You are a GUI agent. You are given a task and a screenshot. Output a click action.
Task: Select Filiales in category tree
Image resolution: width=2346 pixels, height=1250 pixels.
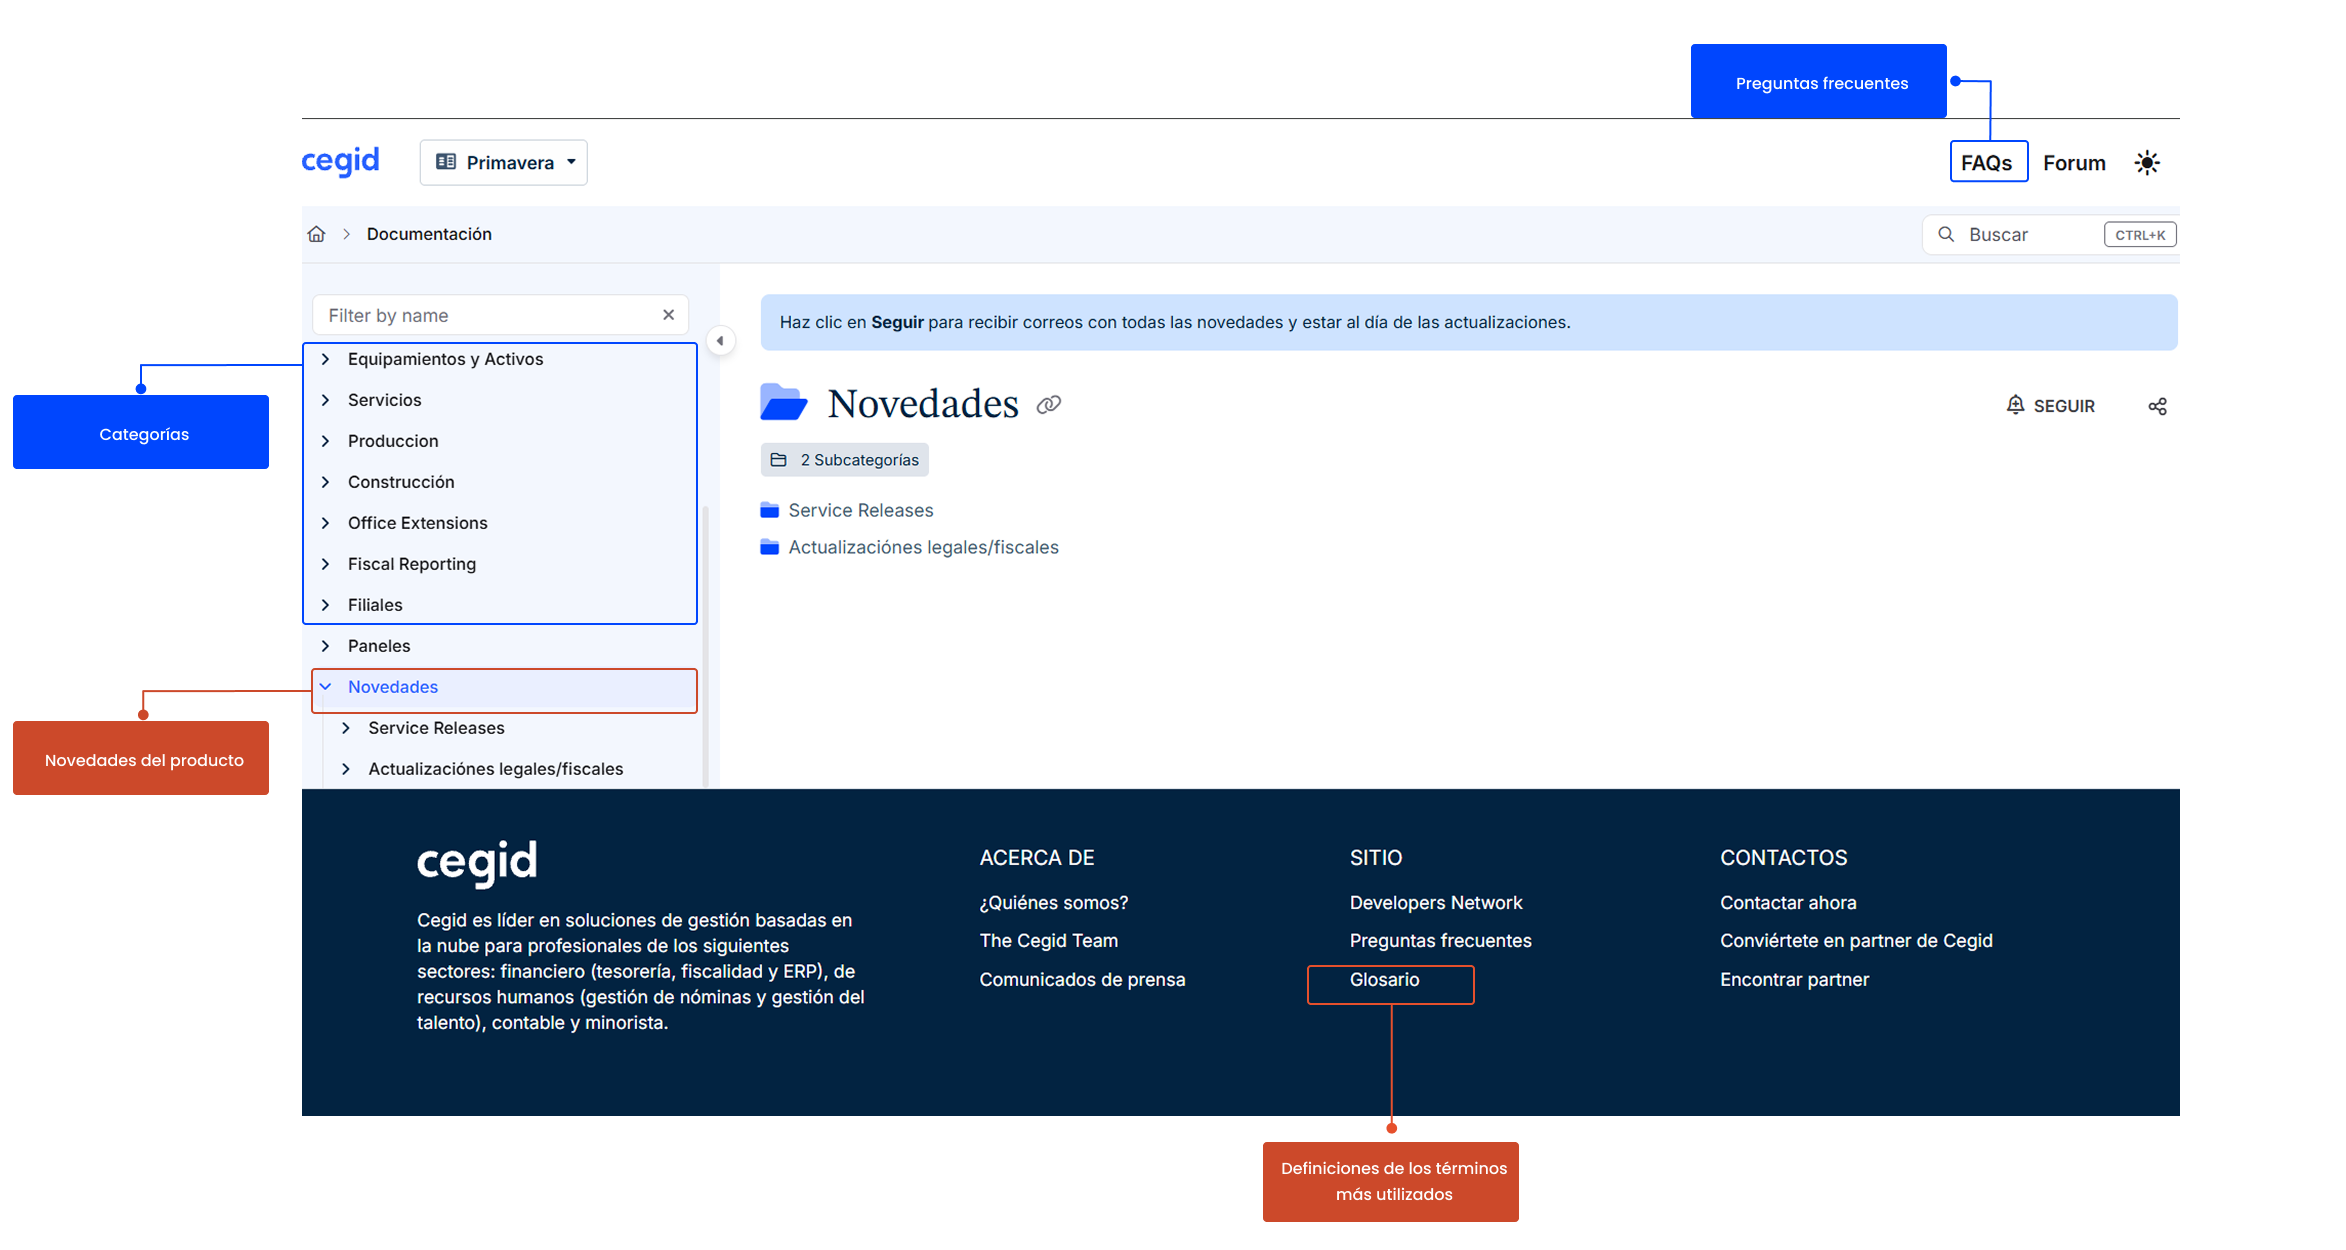point(375,605)
